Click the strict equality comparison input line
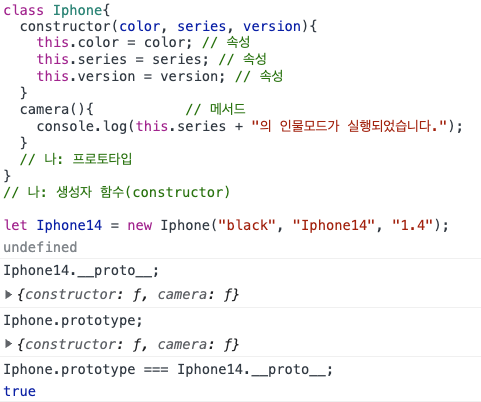 pos(168,370)
